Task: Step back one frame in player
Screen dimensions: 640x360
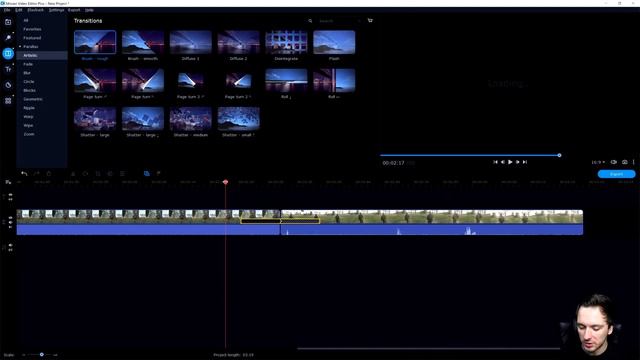Action: pos(502,162)
